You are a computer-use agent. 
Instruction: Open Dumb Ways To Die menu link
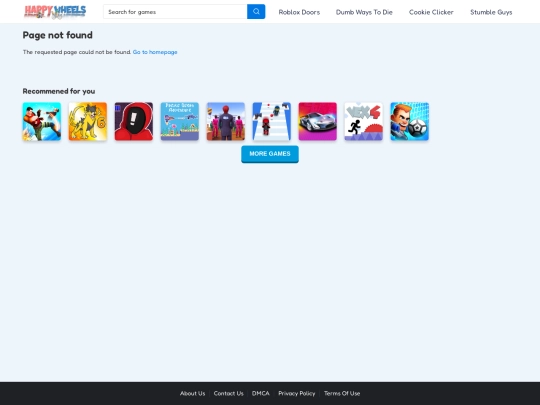(364, 12)
